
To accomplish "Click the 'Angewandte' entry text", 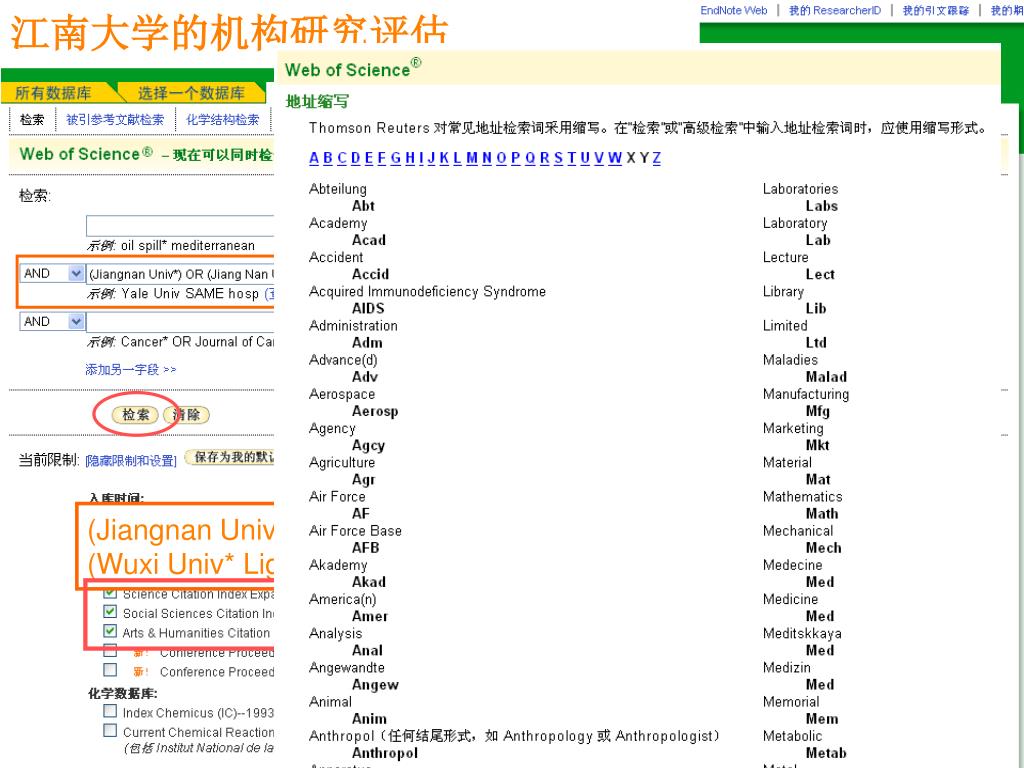I will pos(347,667).
